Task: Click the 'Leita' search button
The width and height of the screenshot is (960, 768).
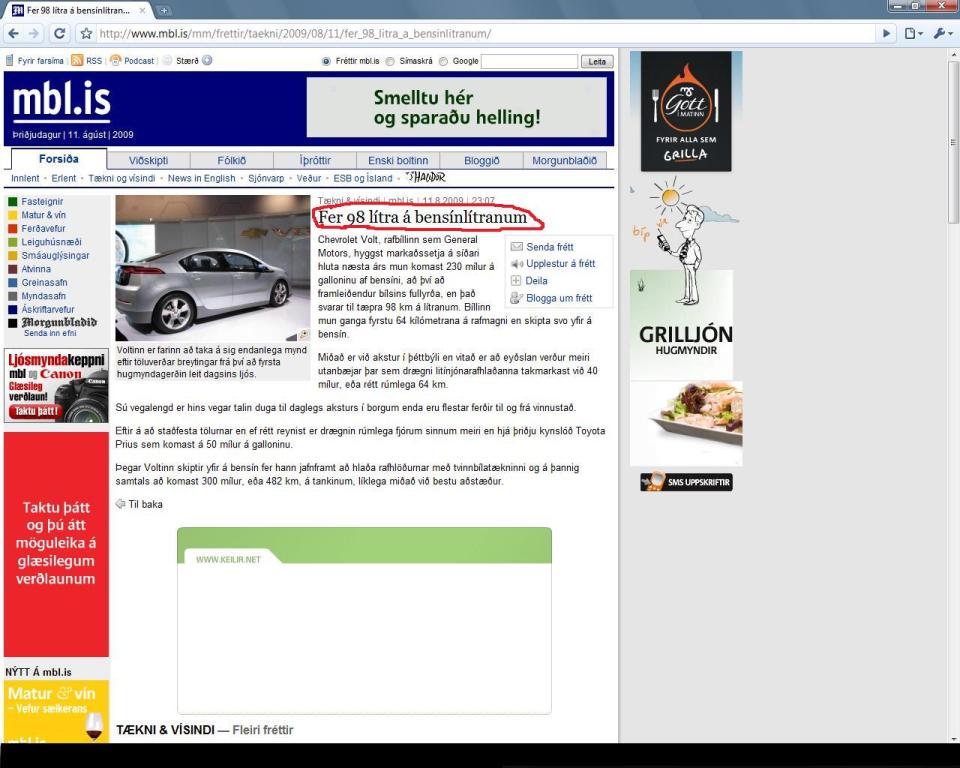Action: point(597,61)
